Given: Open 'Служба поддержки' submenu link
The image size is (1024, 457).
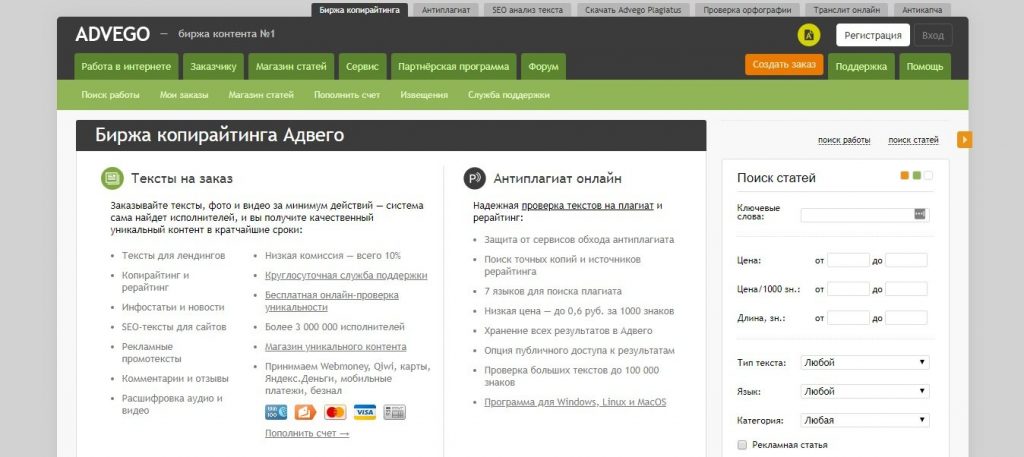Looking at the screenshot, I should pos(509,95).
